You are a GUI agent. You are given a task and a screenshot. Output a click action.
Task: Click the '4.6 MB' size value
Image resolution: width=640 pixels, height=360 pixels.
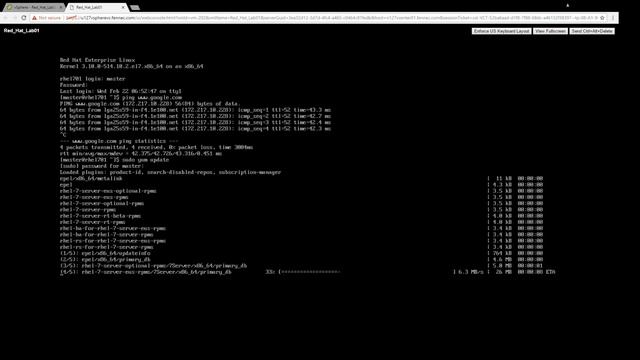(x=502, y=260)
